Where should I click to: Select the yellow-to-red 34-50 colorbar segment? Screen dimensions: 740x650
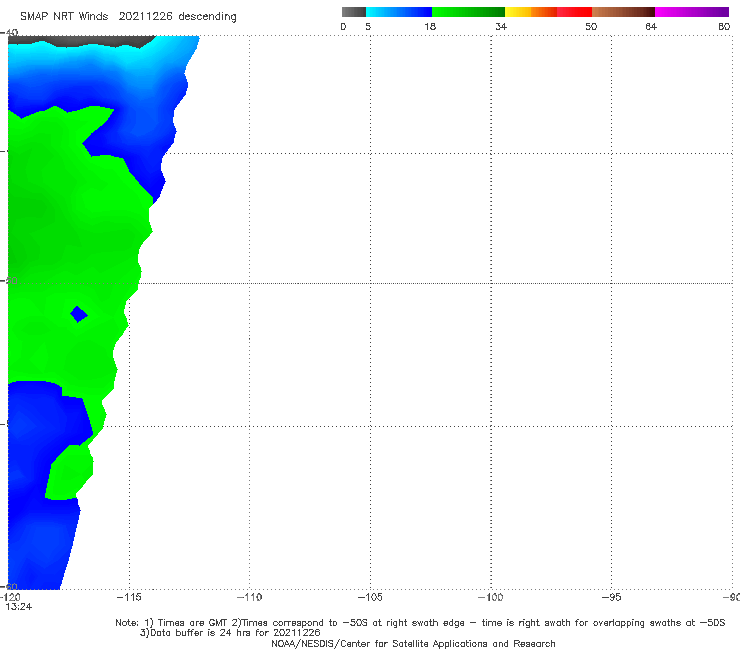[x=548, y=12]
